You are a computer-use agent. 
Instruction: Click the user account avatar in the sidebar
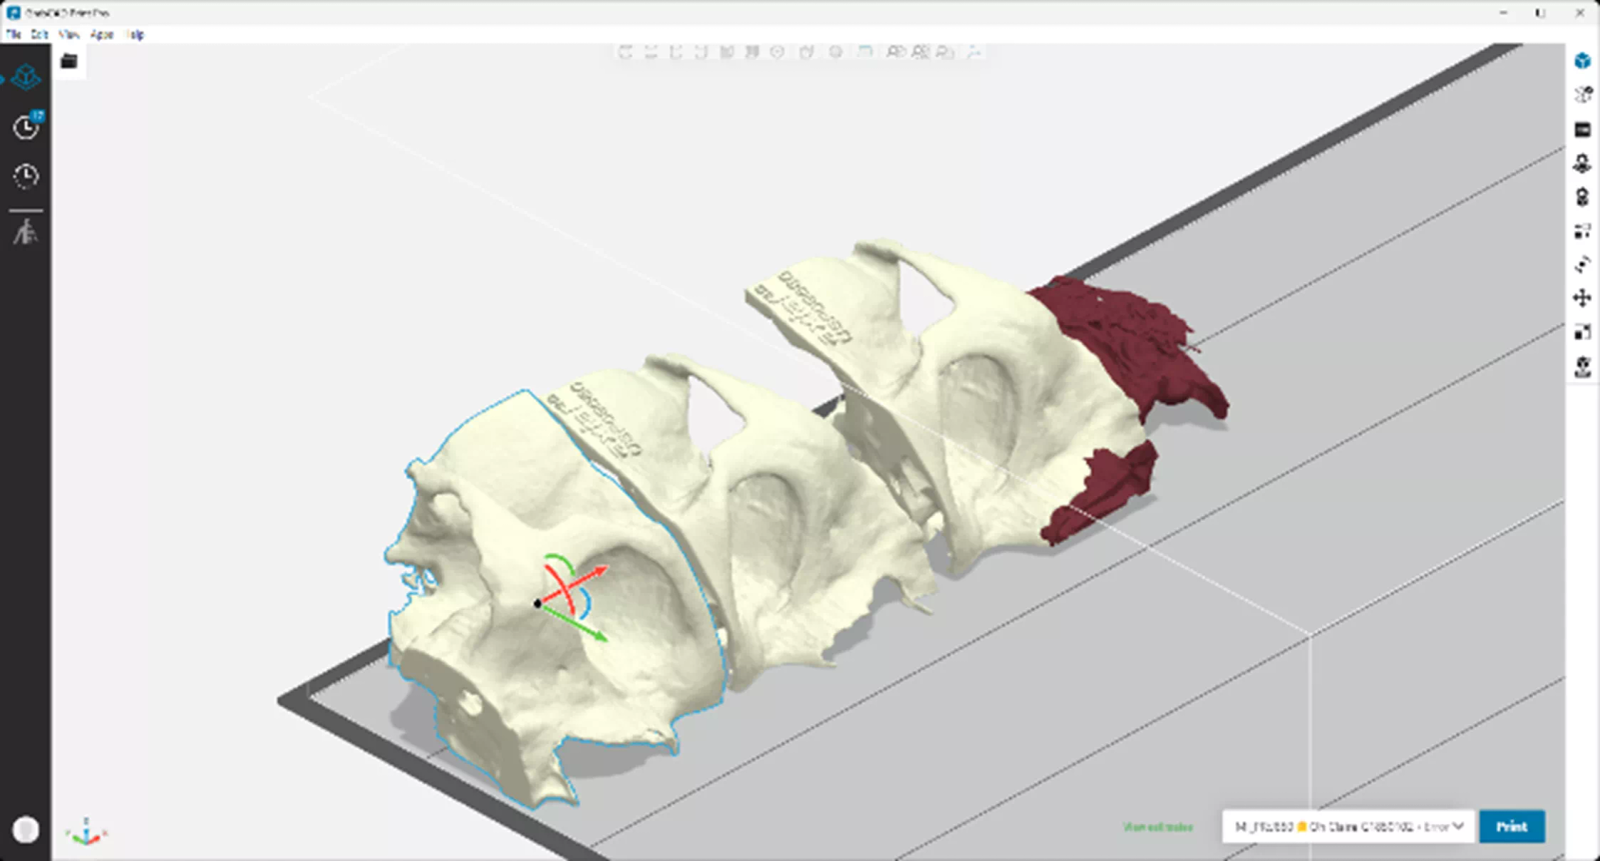tap(27, 829)
